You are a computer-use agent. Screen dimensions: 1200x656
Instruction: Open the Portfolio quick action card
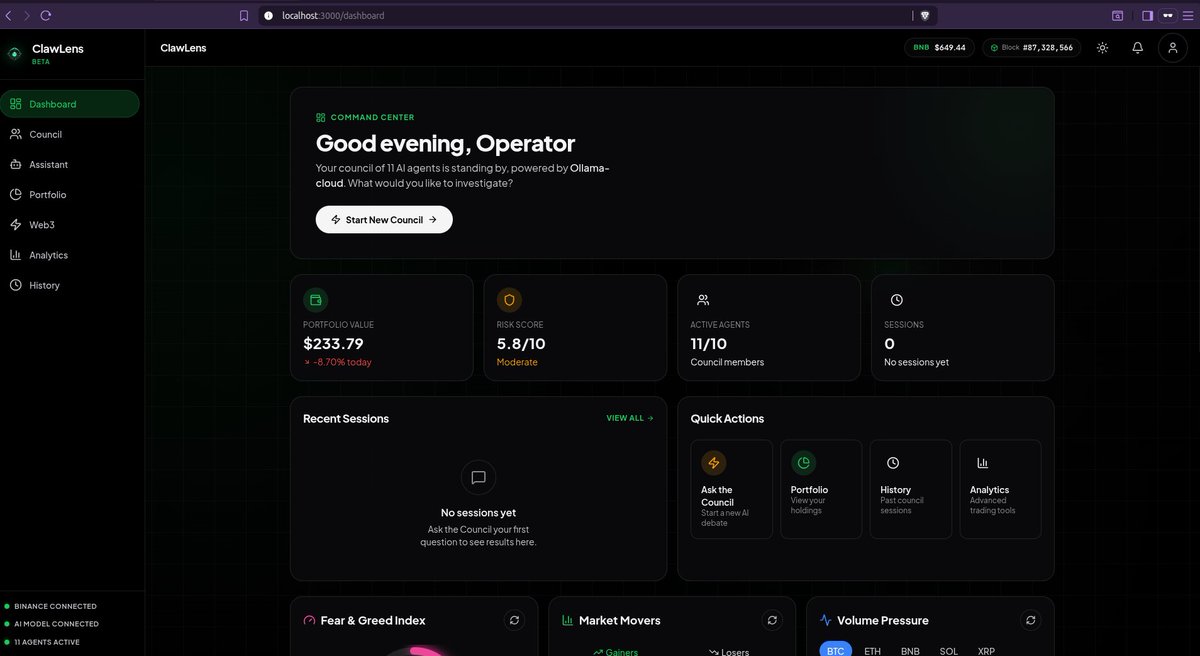[x=821, y=489]
